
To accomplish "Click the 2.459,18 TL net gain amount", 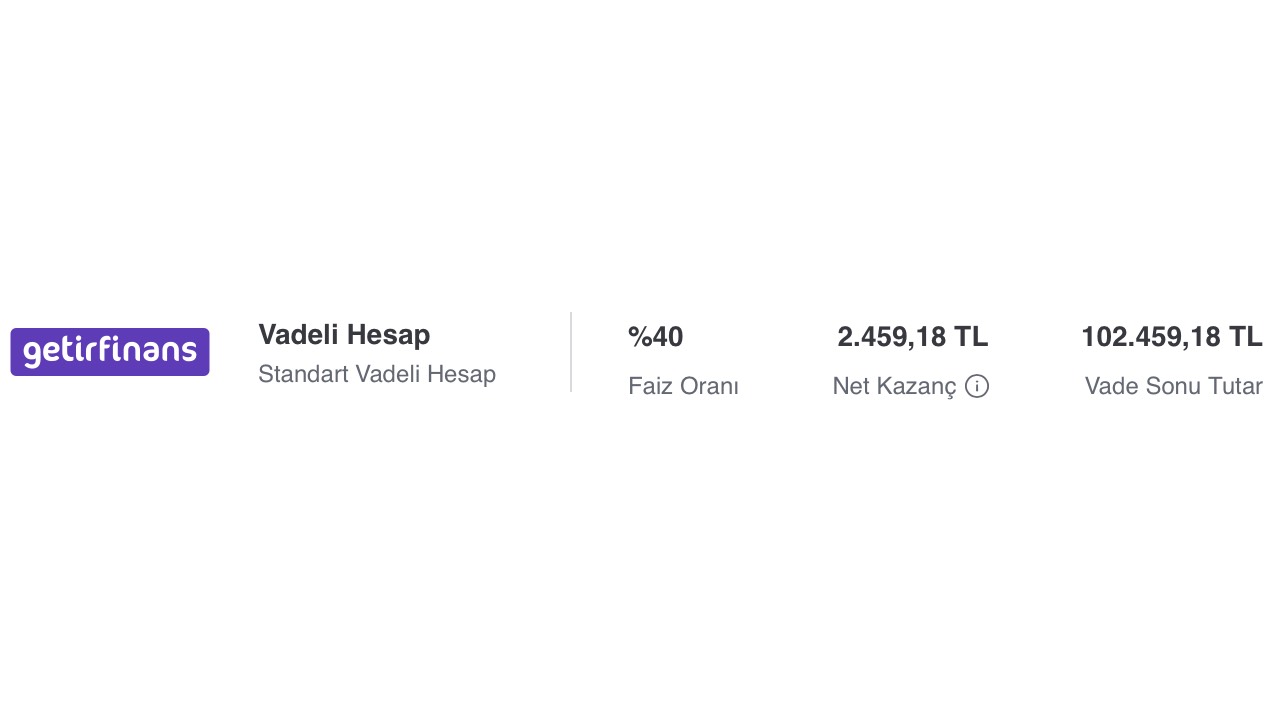I will [x=912, y=338].
